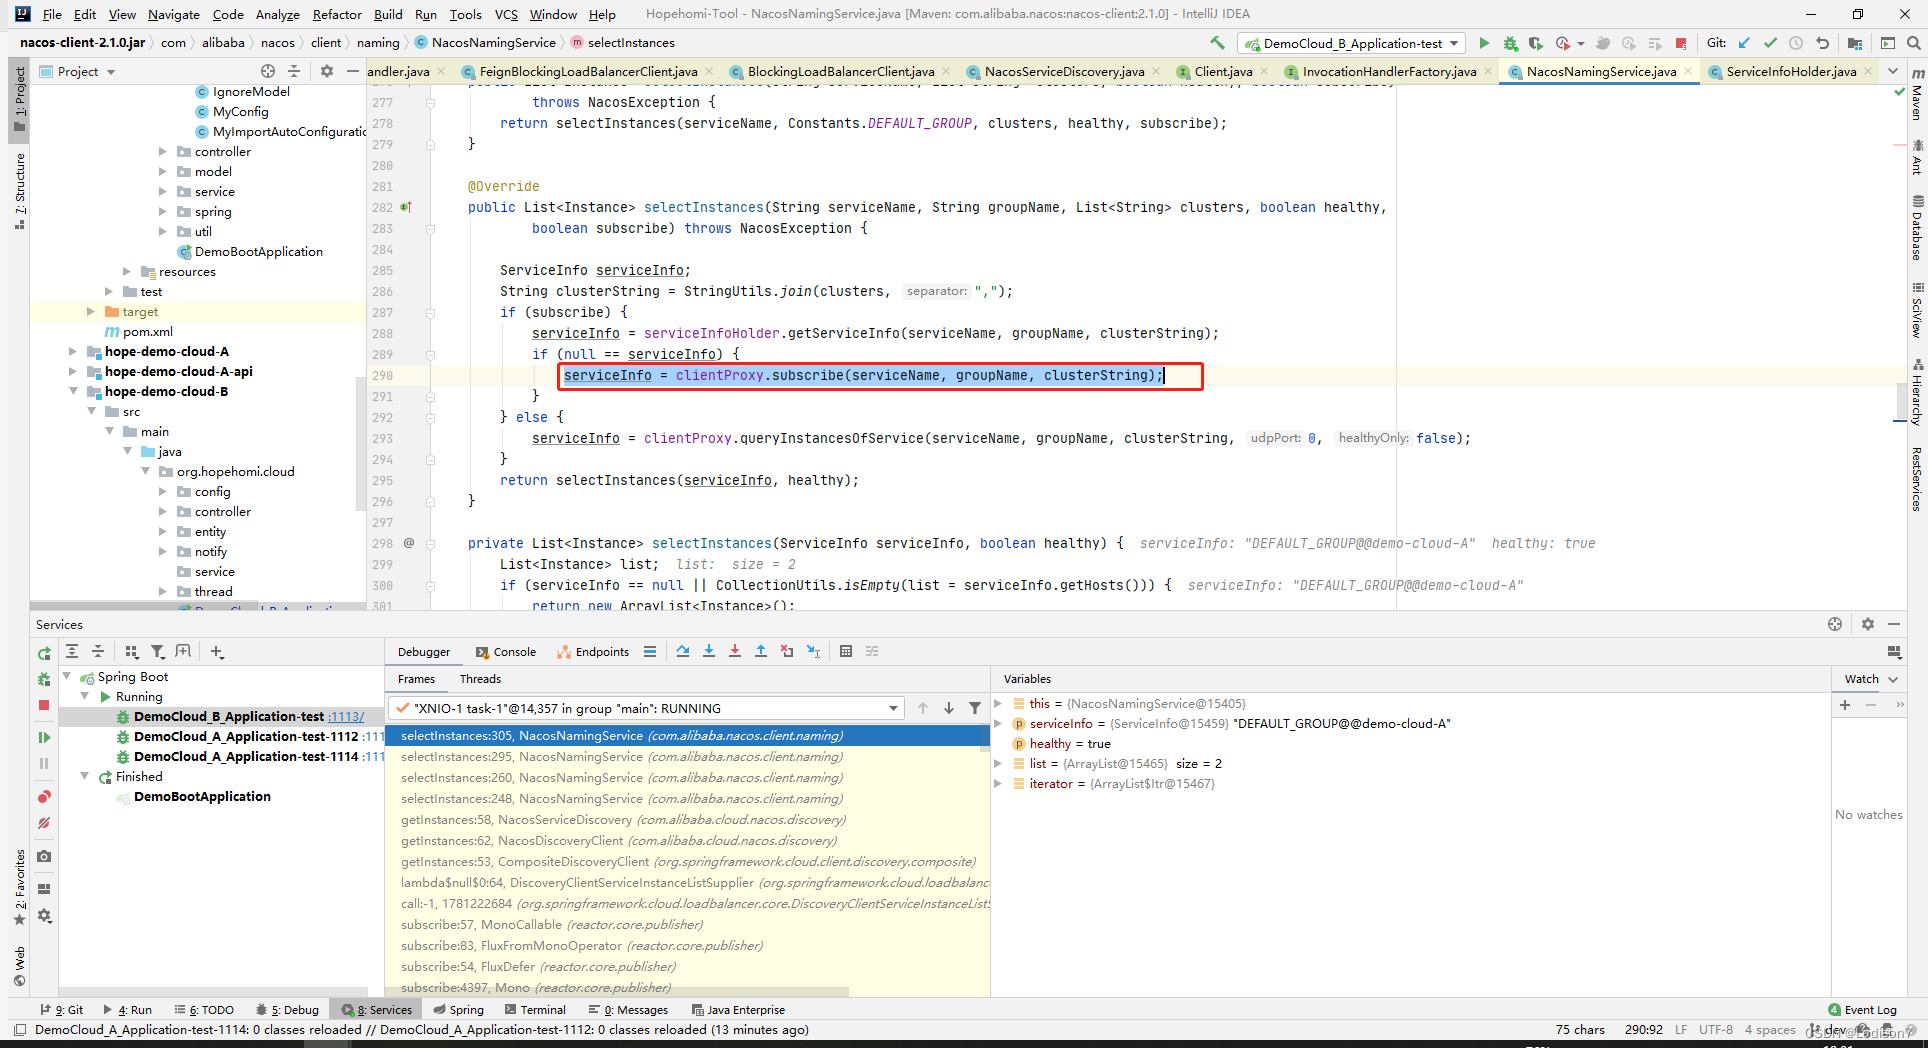Switch to NacosServiceDiscovery.java tab

(1064, 71)
